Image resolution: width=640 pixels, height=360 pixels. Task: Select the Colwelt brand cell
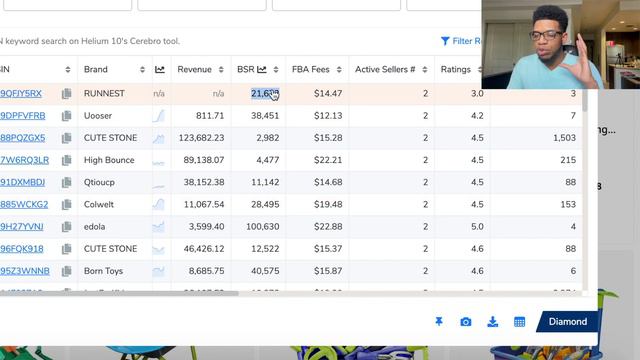point(99,204)
